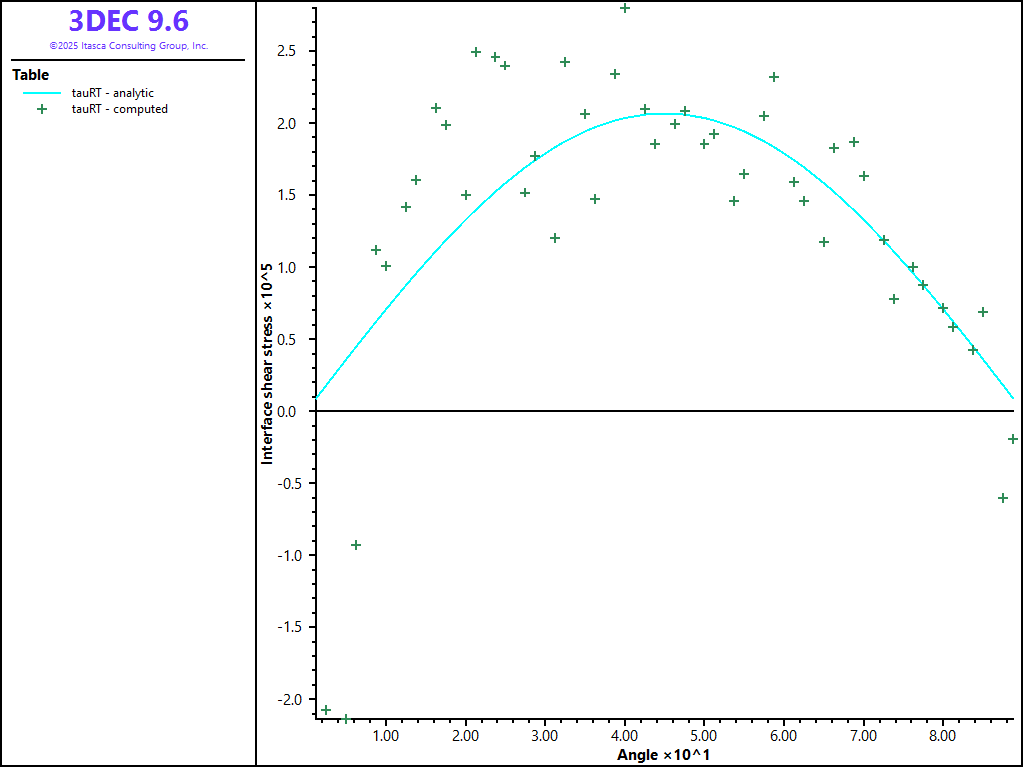Click the "Table" legend heading
This screenshot has width=1024, height=768.
click(x=30, y=75)
